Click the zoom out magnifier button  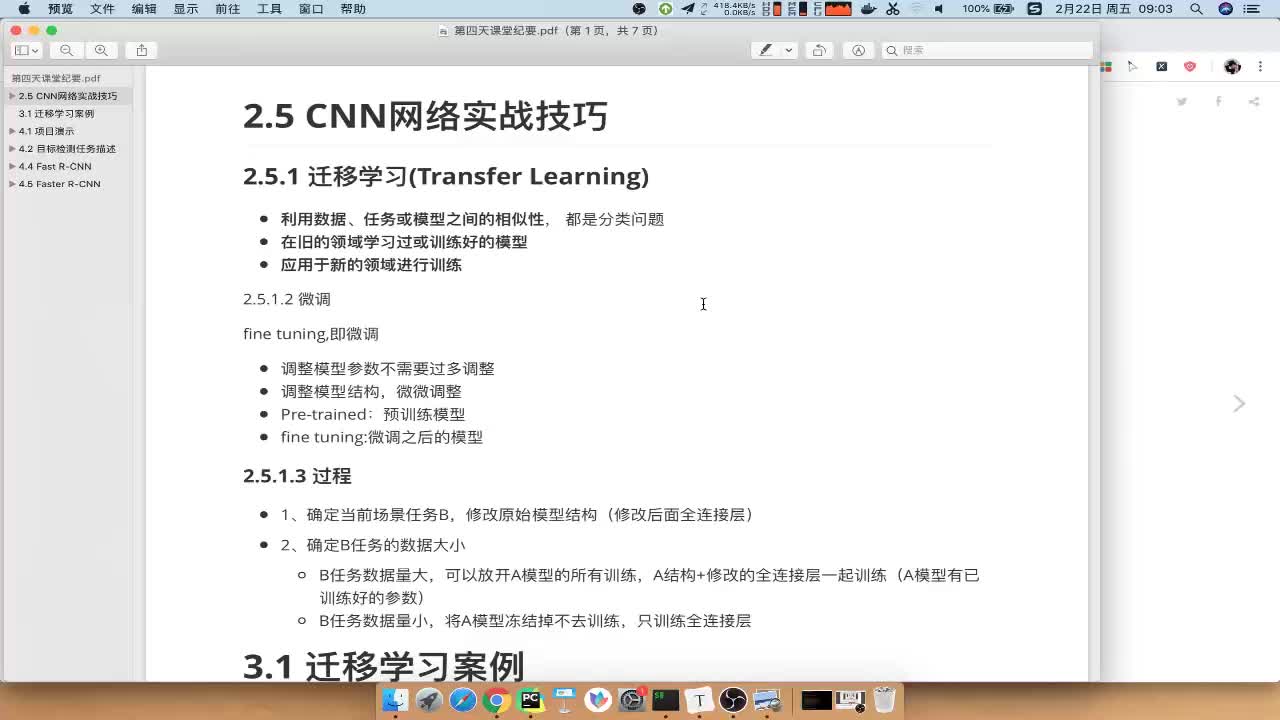(x=66, y=50)
